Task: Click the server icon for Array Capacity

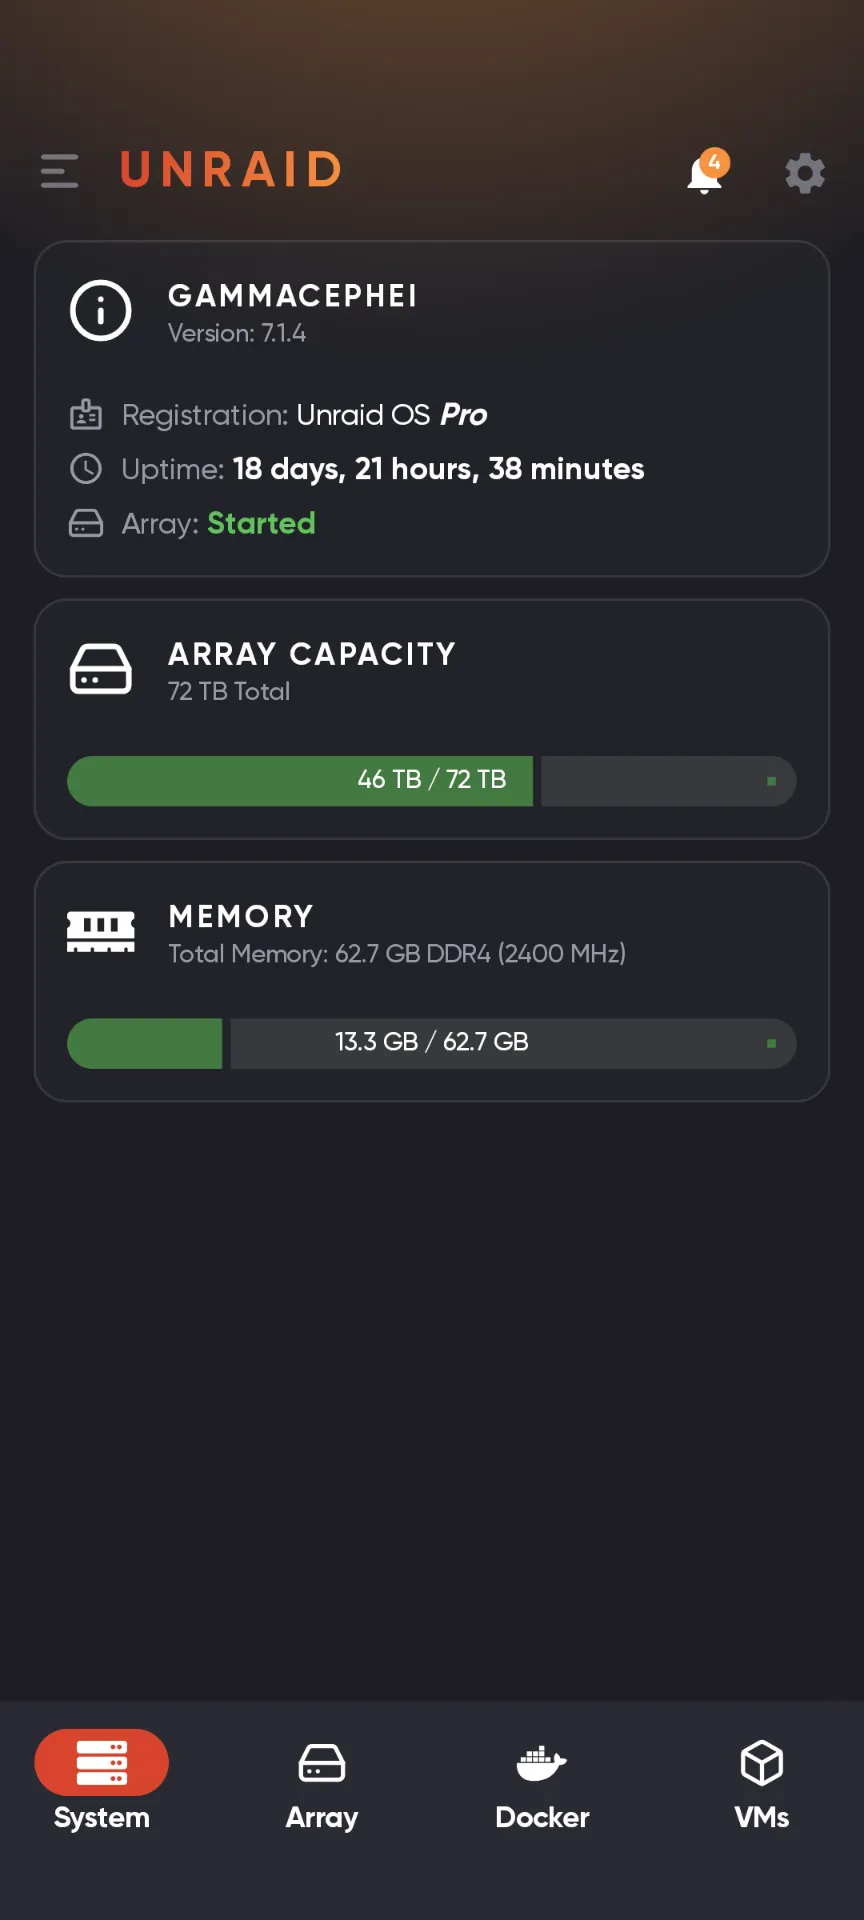Action: coord(100,668)
